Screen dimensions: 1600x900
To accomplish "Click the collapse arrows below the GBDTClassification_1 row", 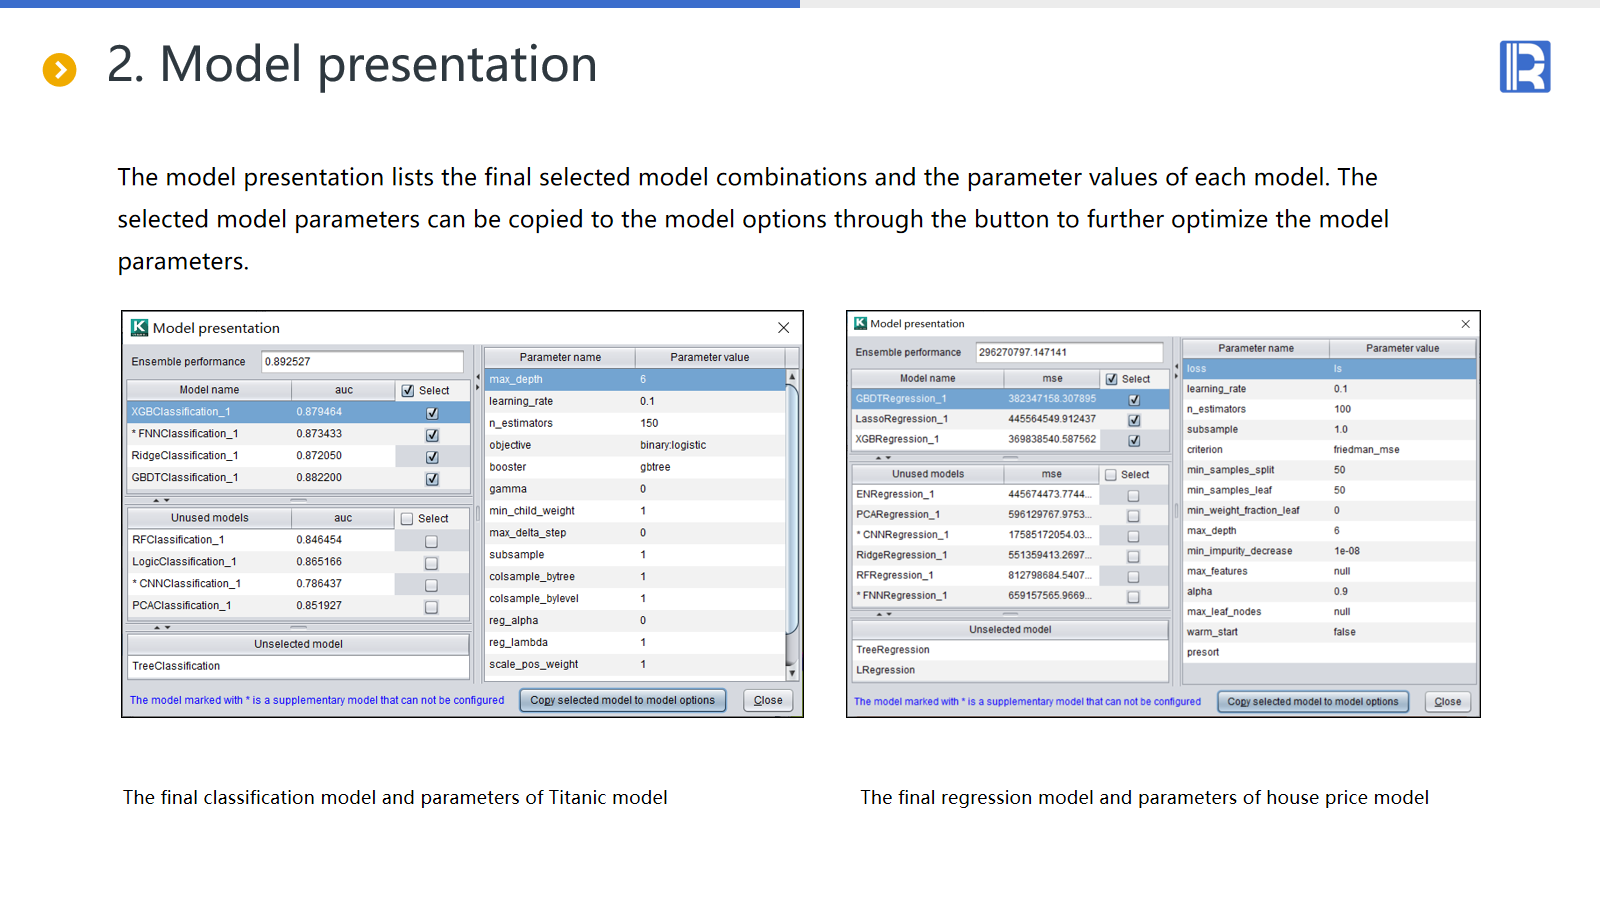I will tap(161, 500).
